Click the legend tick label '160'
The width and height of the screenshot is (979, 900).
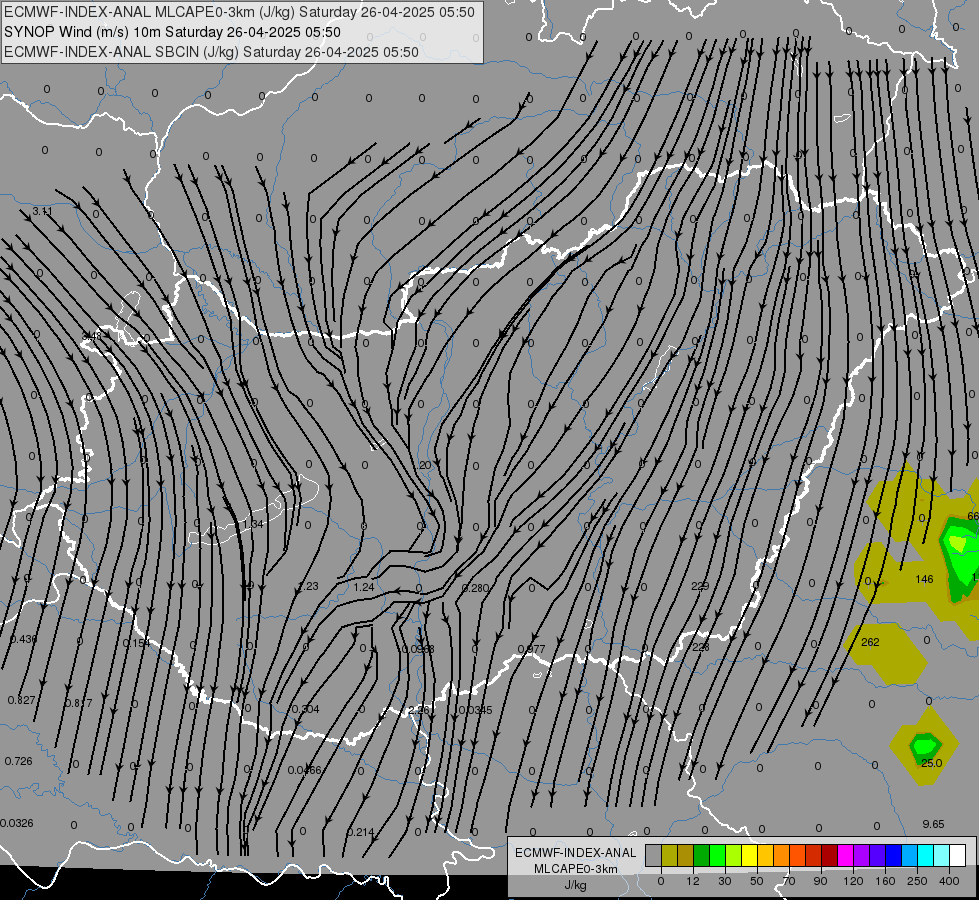[885, 881]
